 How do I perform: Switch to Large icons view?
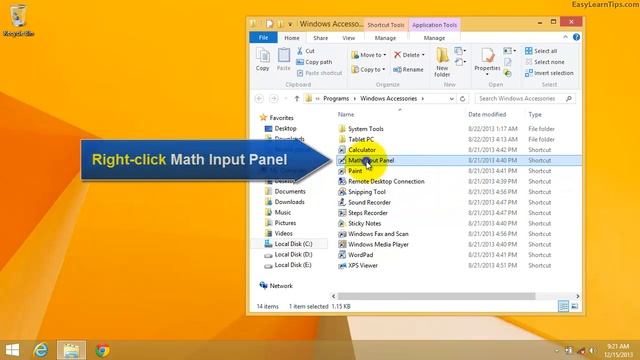(575, 306)
